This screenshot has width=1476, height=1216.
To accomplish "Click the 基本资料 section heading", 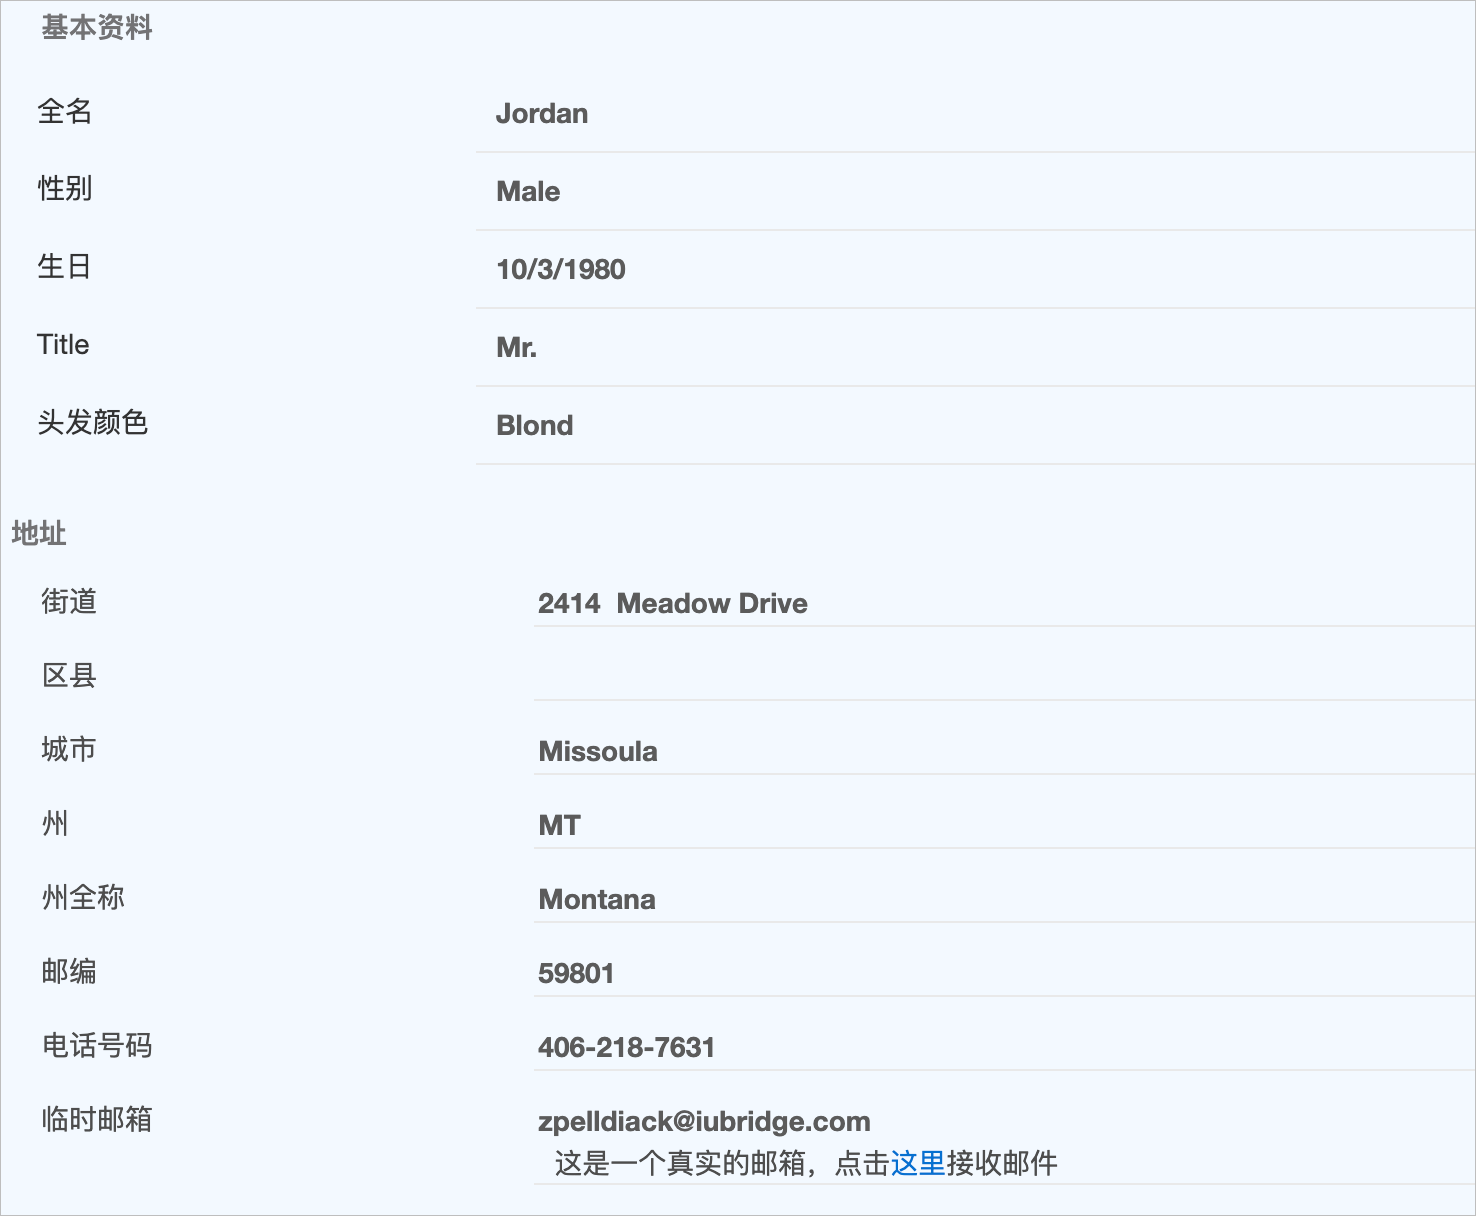I will 97,28.
